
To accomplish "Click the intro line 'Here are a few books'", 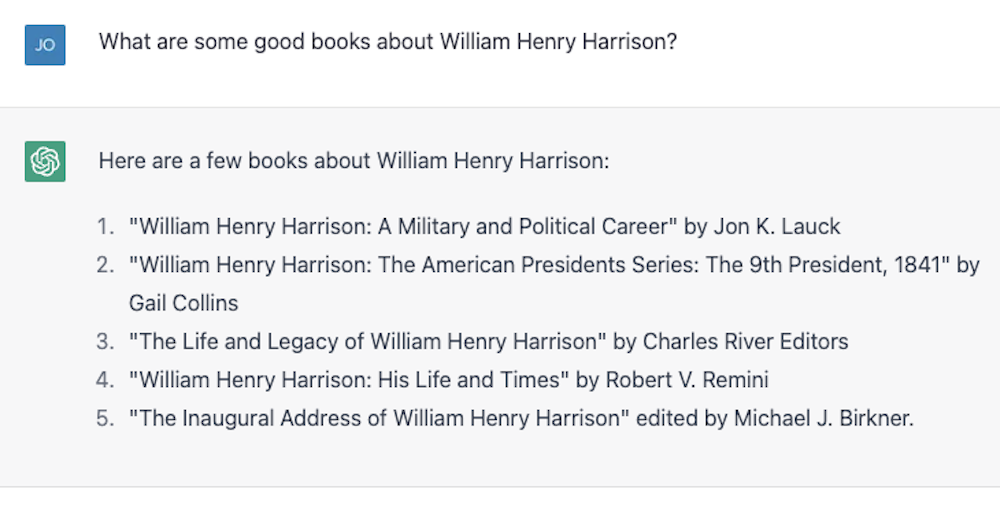I will click(x=354, y=161).
